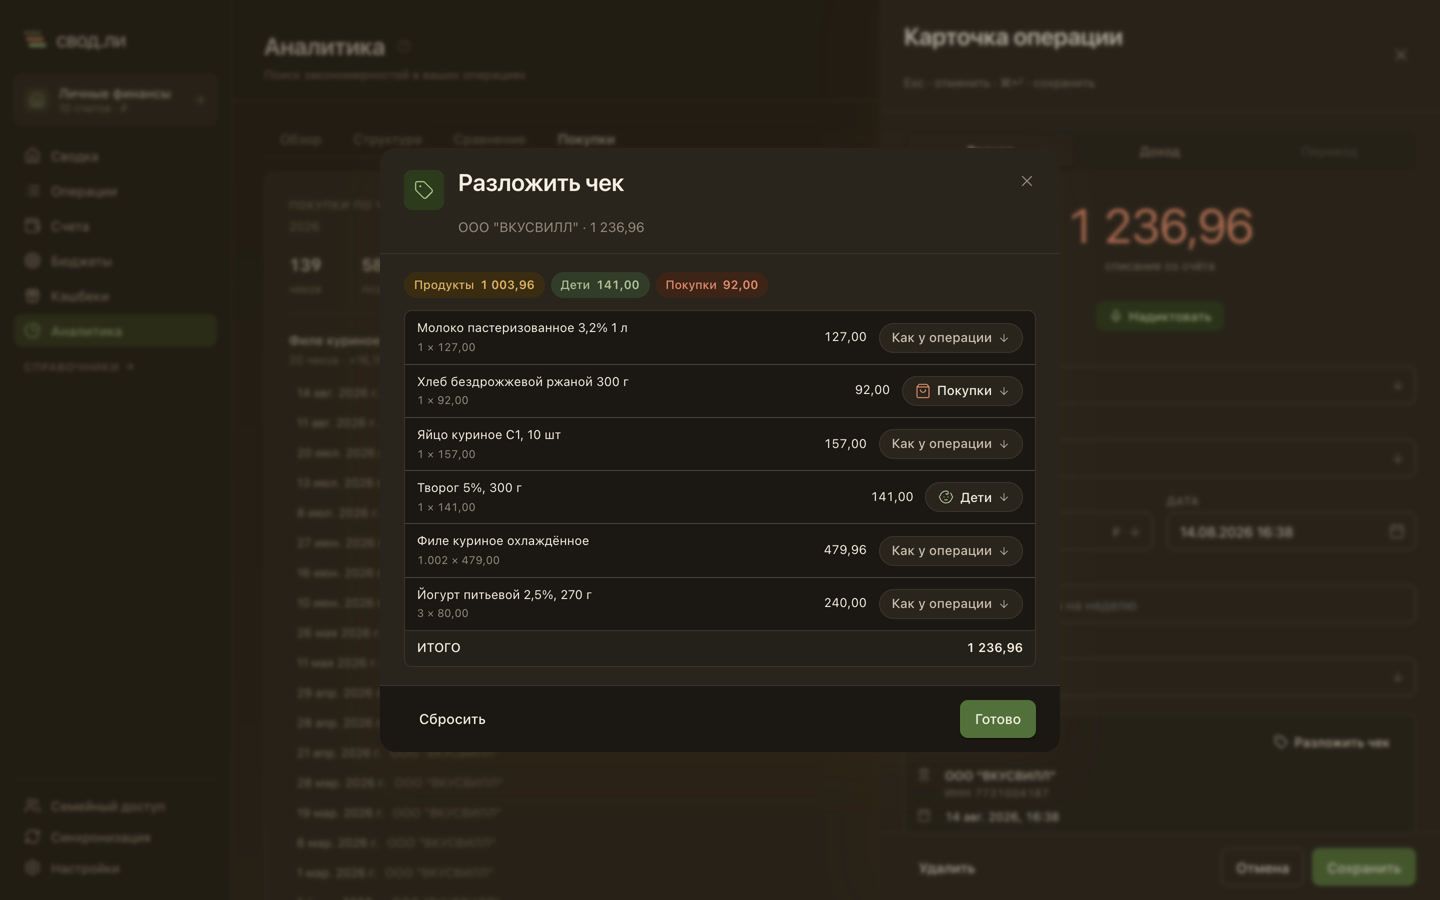Click the Операции icon in the sidebar
The width and height of the screenshot is (1440, 900).
[x=32, y=191]
